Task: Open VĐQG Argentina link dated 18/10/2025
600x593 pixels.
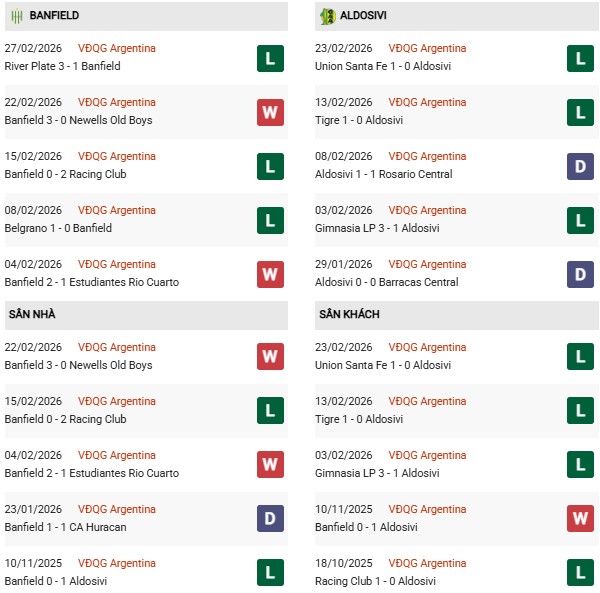Action: (x=427, y=563)
